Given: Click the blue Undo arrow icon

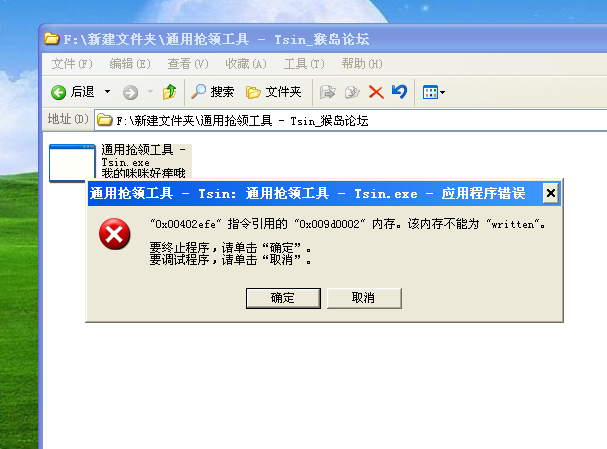Looking at the screenshot, I should click(400, 92).
